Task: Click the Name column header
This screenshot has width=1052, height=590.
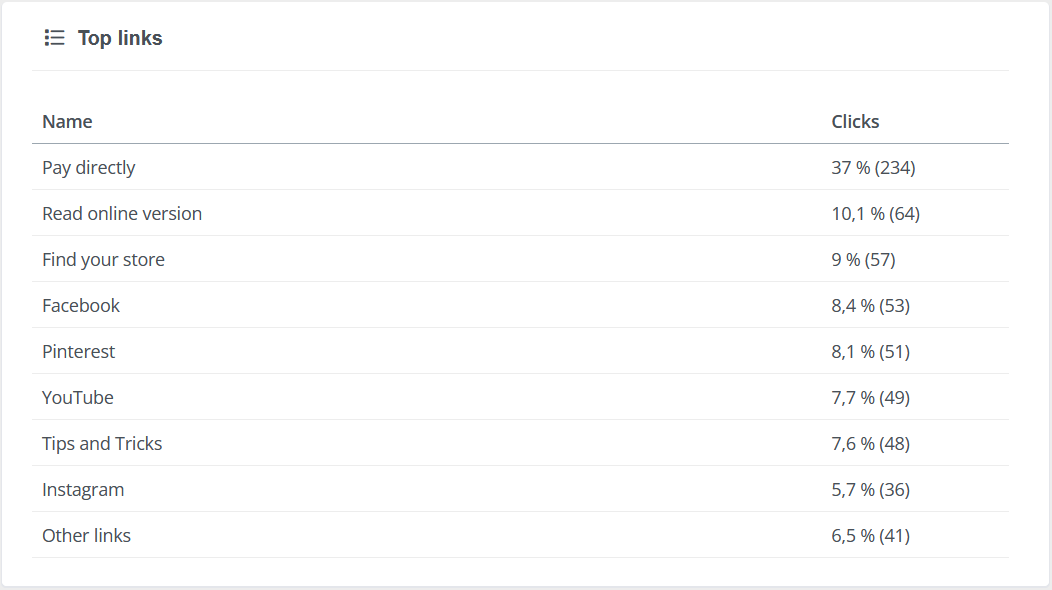Action: tap(67, 122)
